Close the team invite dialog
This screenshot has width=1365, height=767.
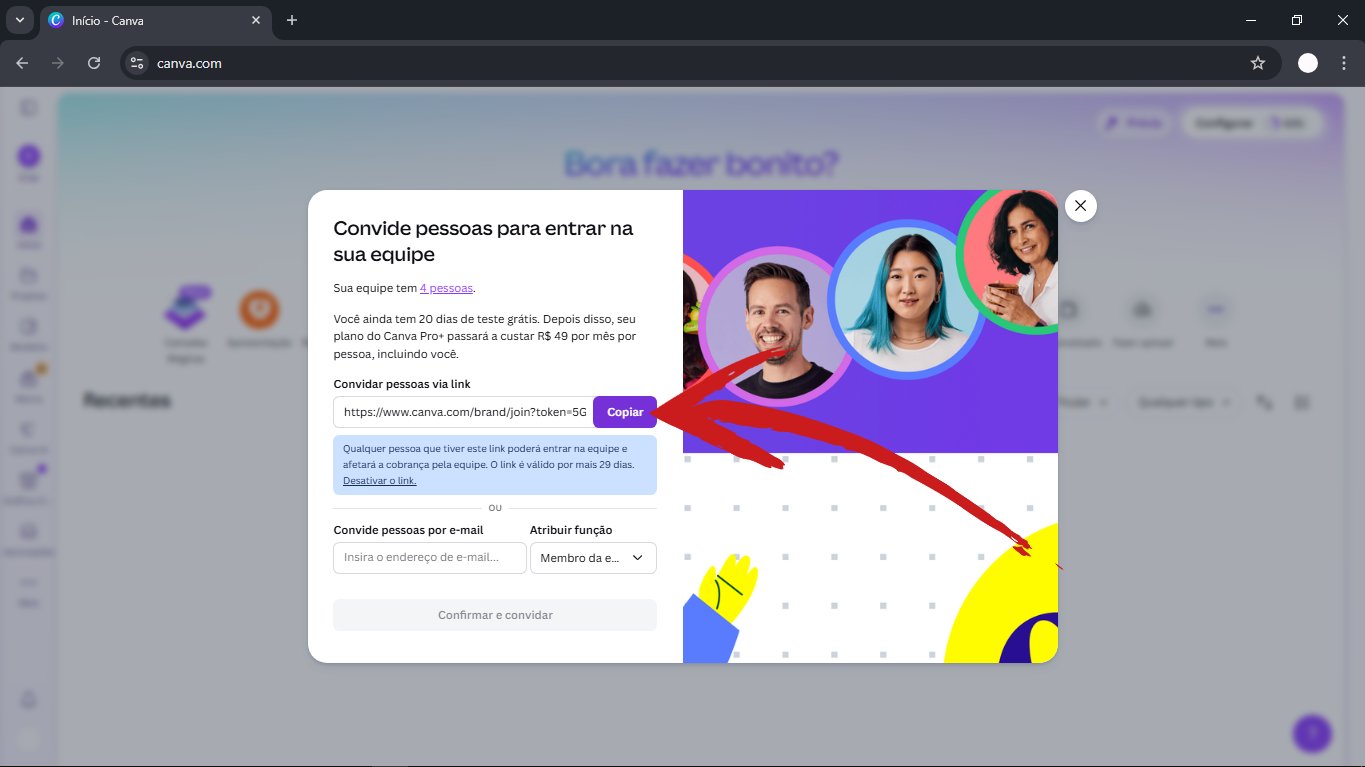[x=1081, y=206]
